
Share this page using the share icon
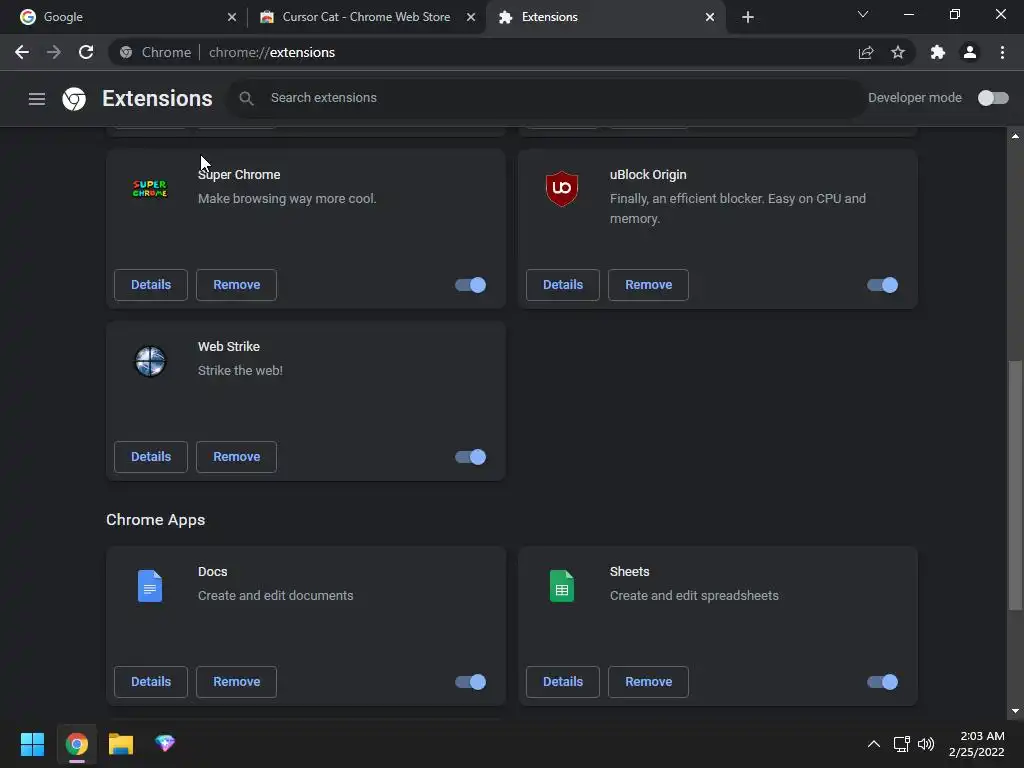point(866,52)
